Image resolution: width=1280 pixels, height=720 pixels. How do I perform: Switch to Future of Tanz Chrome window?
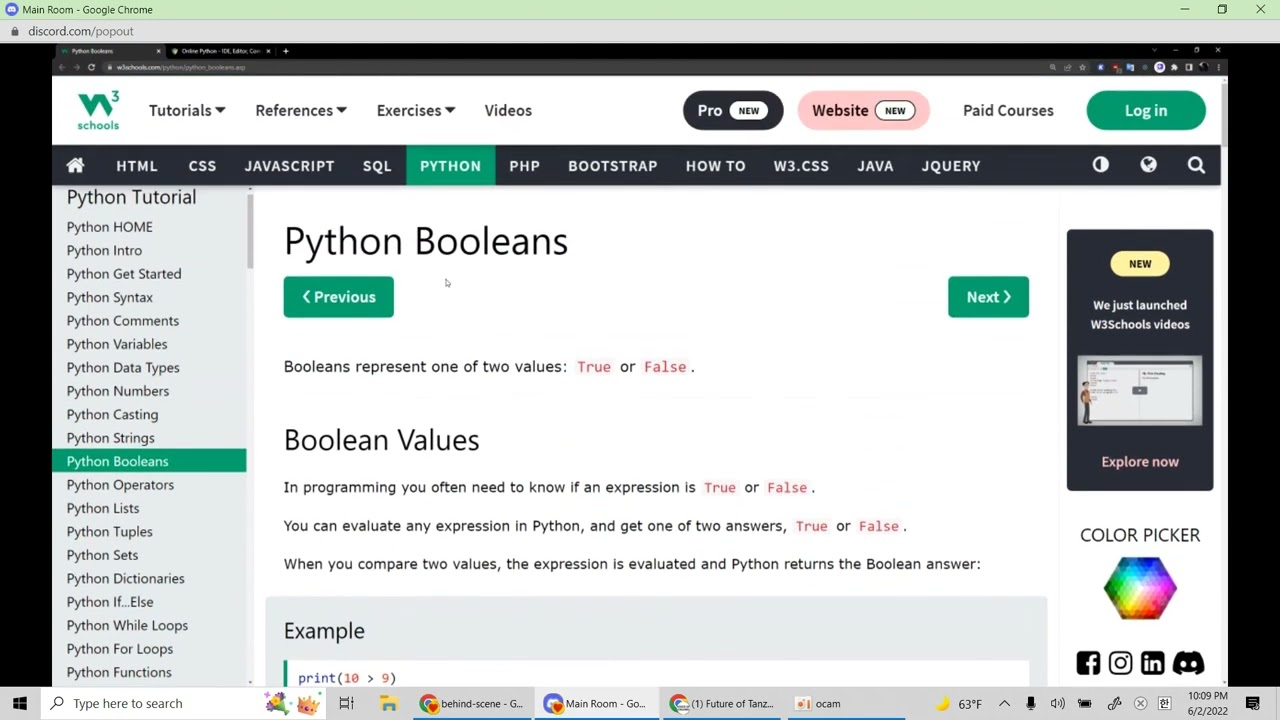click(x=722, y=703)
